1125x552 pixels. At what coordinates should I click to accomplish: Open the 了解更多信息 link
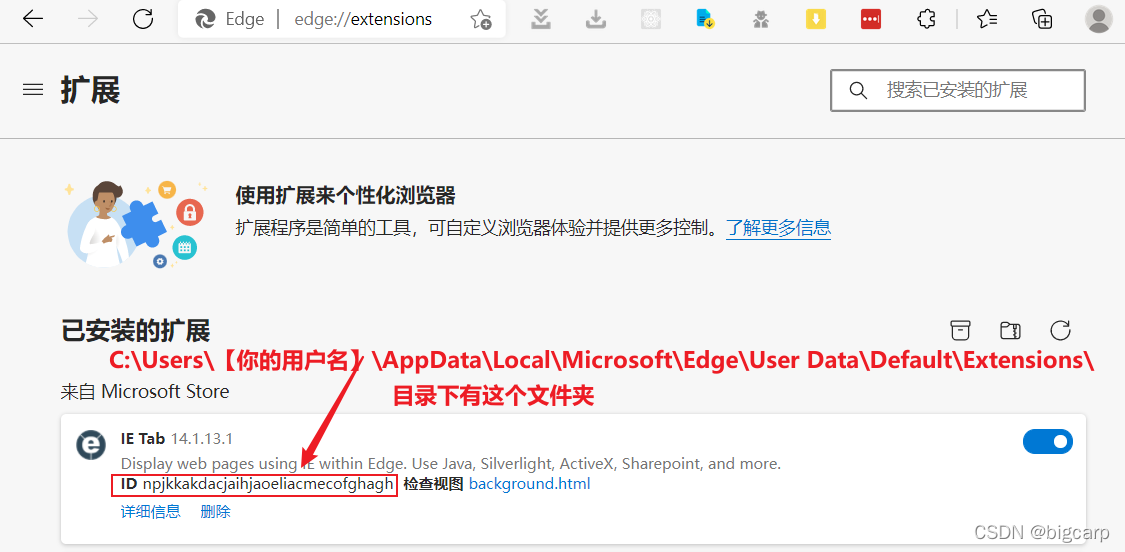click(x=778, y=228)
